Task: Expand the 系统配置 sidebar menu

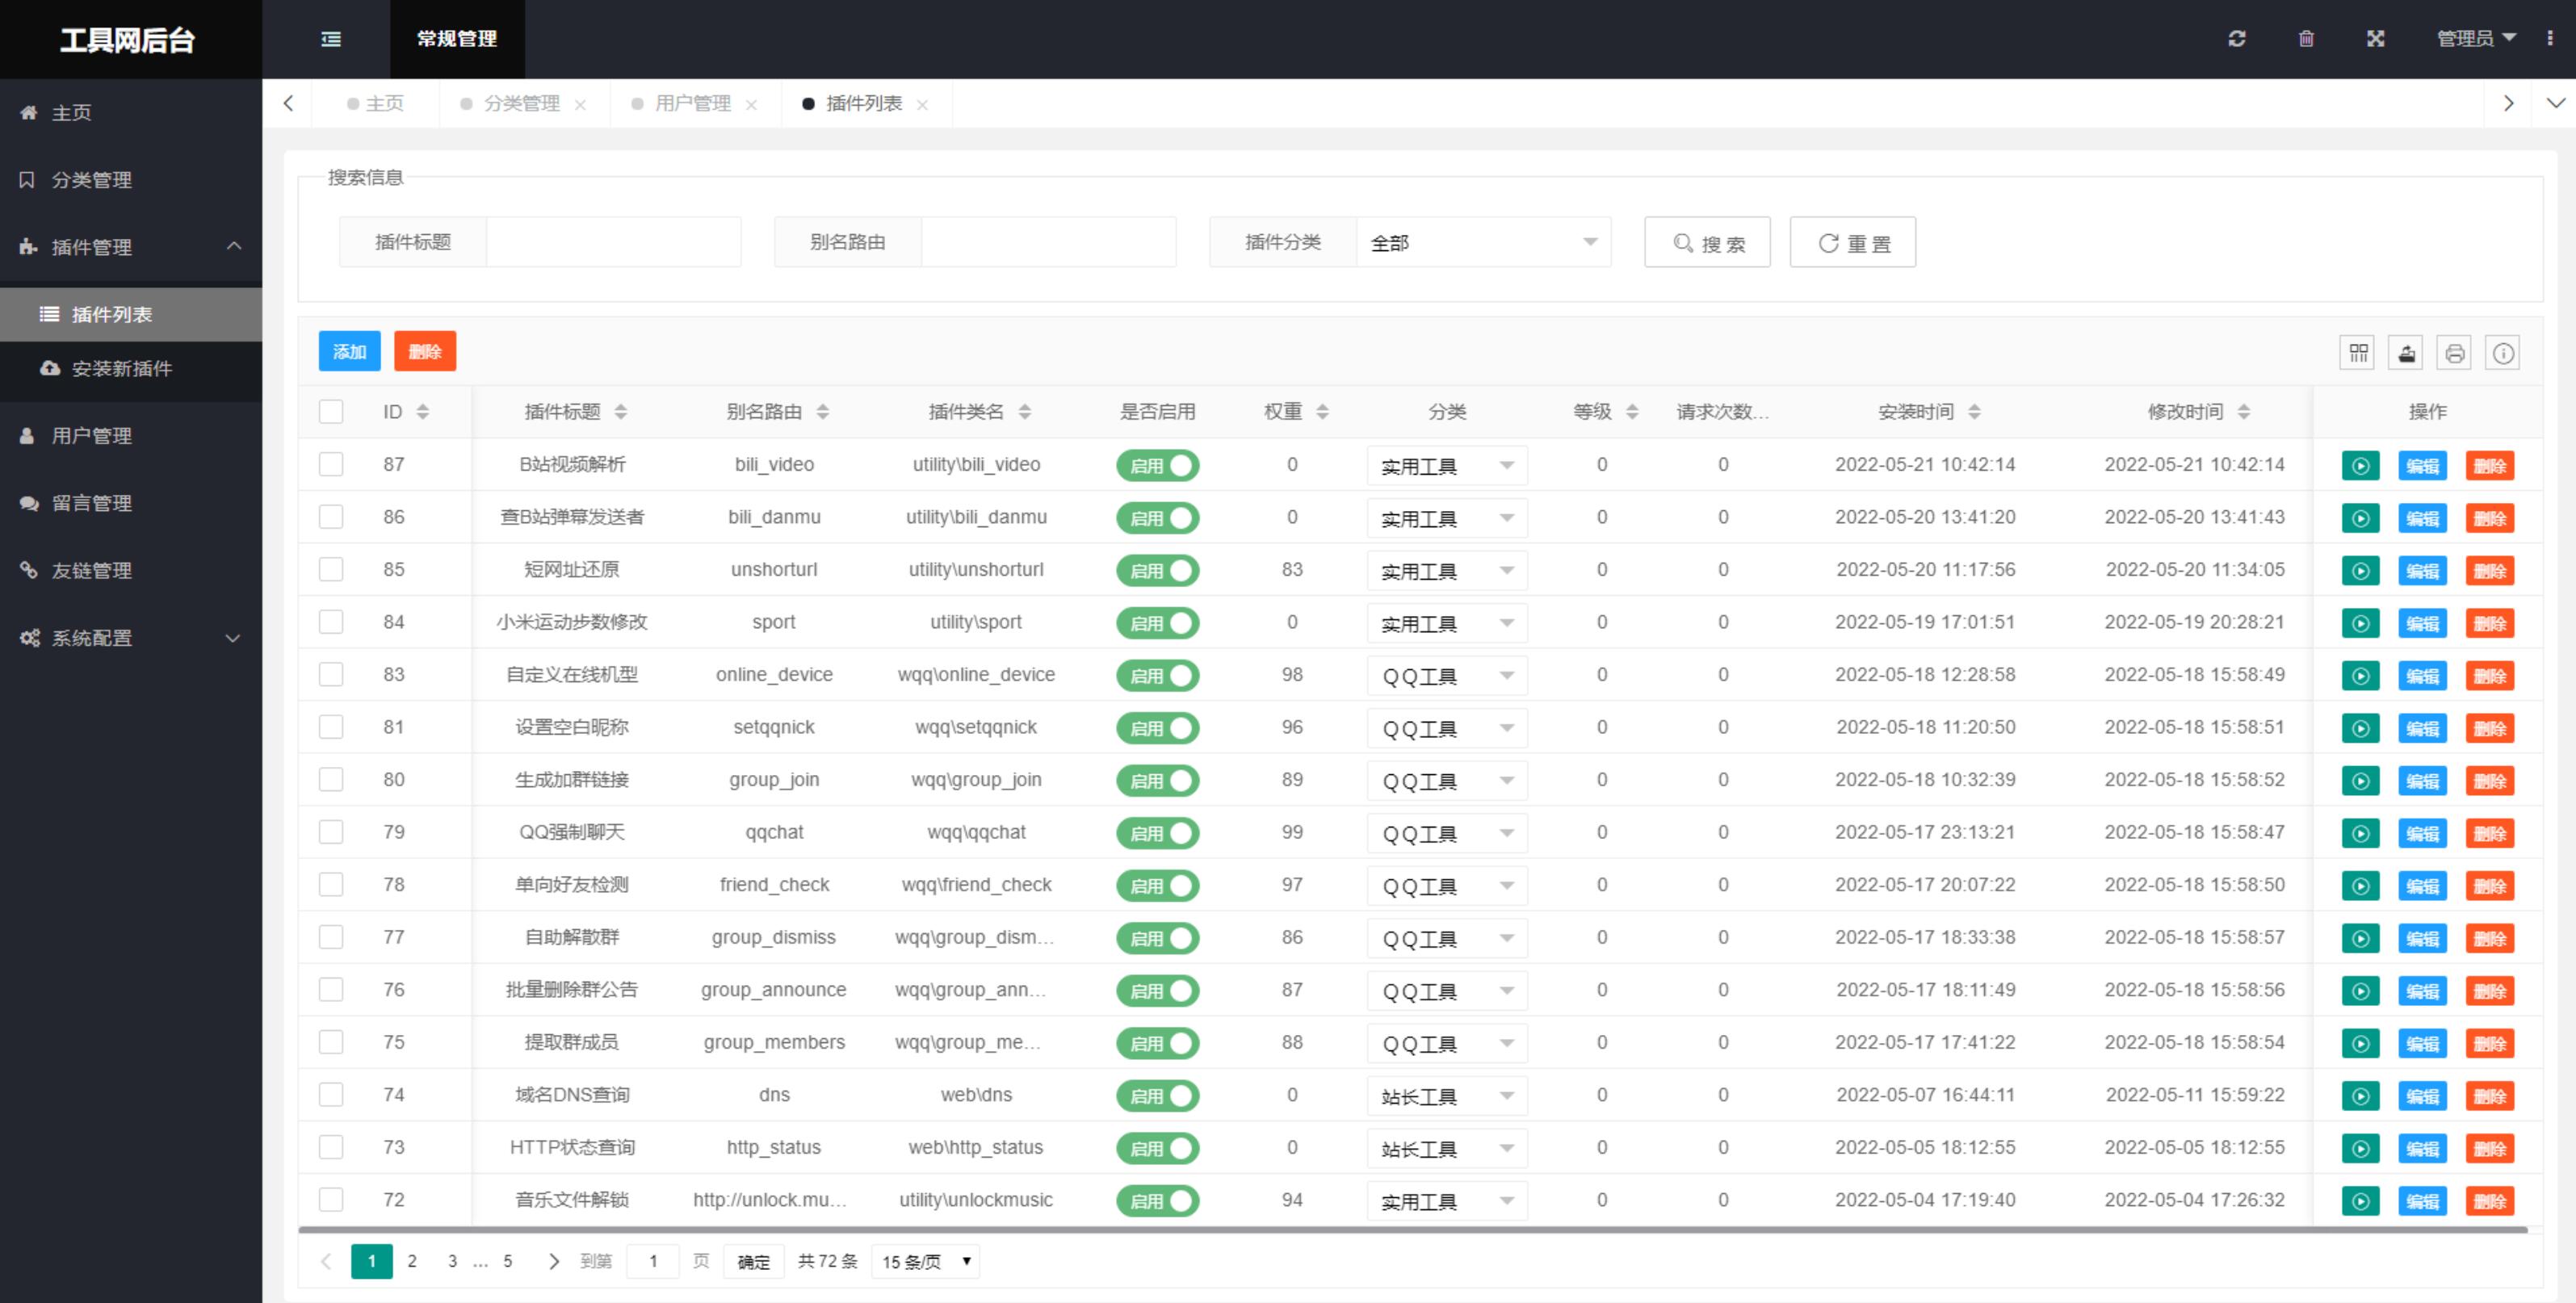Action: pyautogui.click(x=90, y=638)
